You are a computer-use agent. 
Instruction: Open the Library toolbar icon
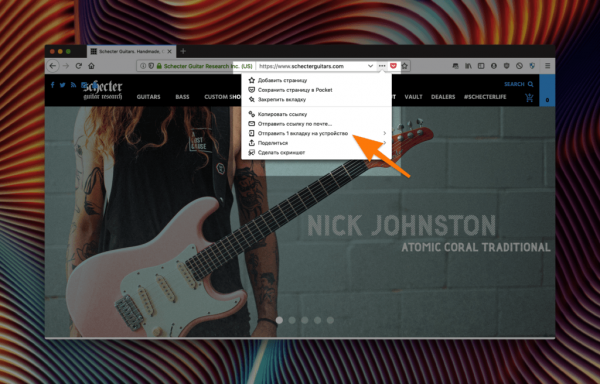pyautogui.click(x=468, y=66)
